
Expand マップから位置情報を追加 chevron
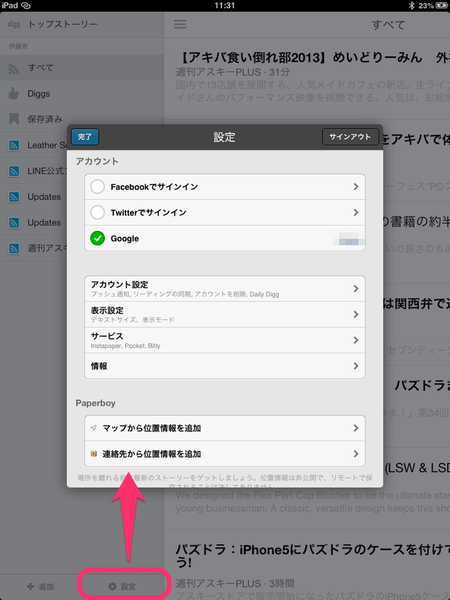point(356,428)
